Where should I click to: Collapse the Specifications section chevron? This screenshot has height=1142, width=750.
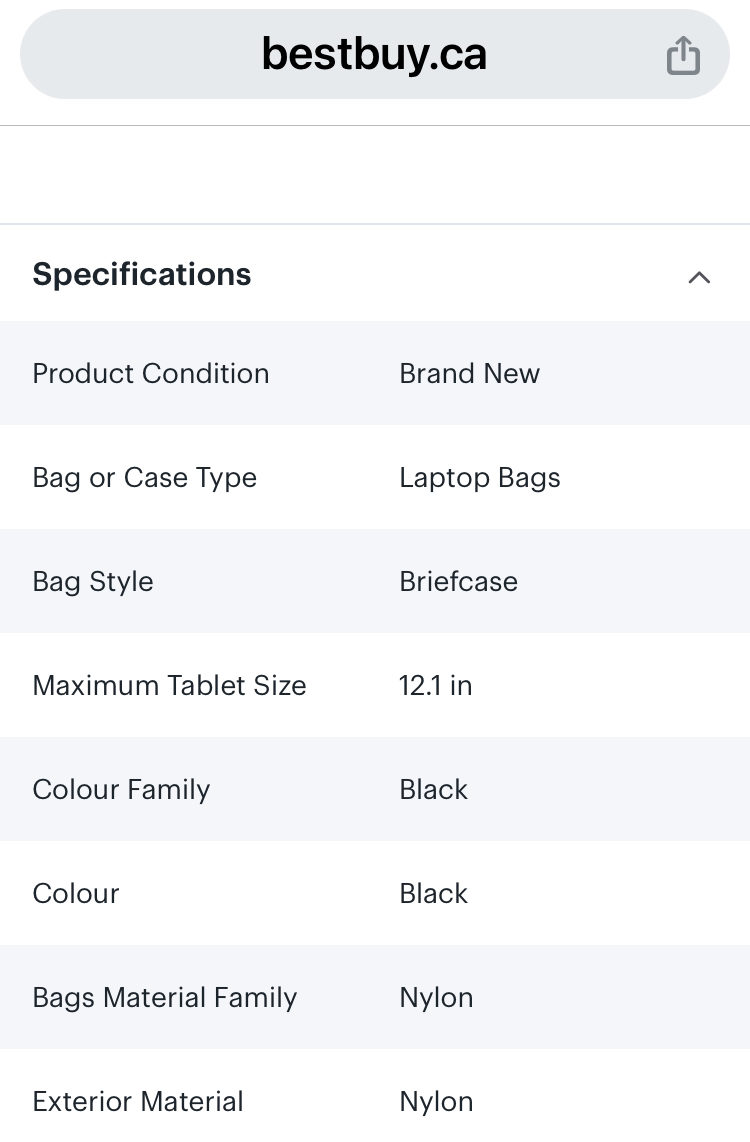(699, 277)
